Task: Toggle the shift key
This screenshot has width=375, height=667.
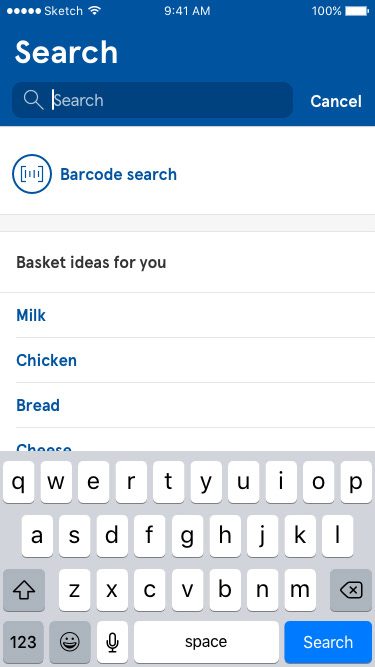Action: point(24,590)
